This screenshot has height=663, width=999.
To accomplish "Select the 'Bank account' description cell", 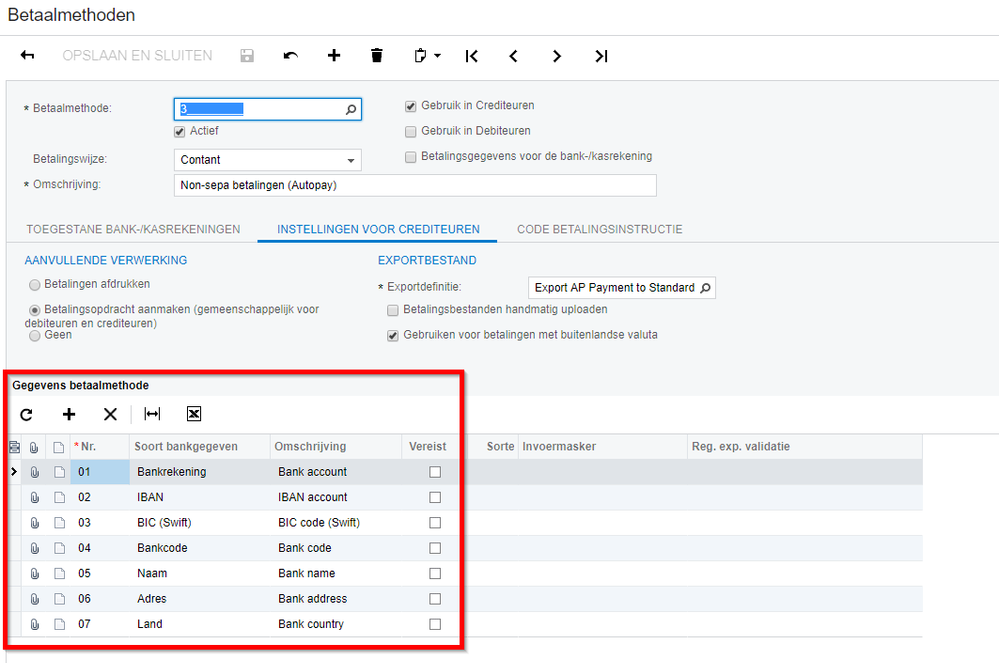I will click(x=336, y=472).
